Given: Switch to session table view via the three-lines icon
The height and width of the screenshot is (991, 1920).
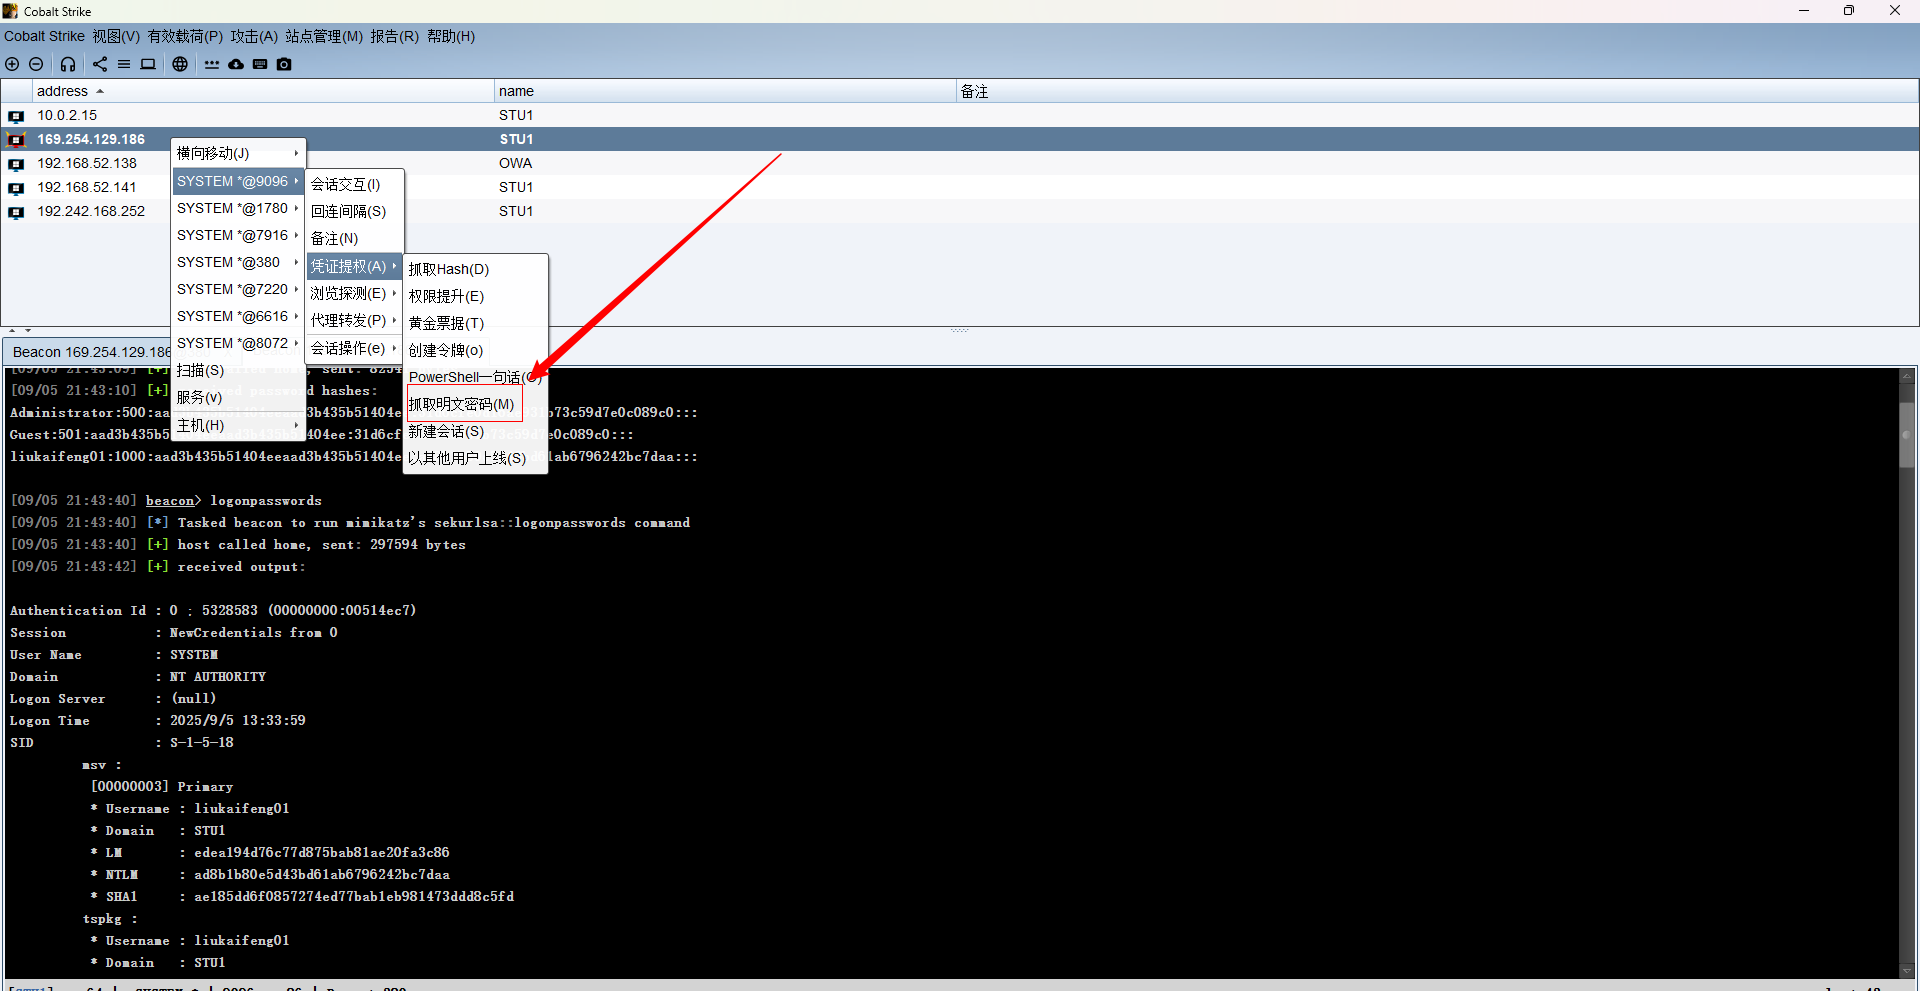Looking at the screenshot, I should tap(124, 64).
